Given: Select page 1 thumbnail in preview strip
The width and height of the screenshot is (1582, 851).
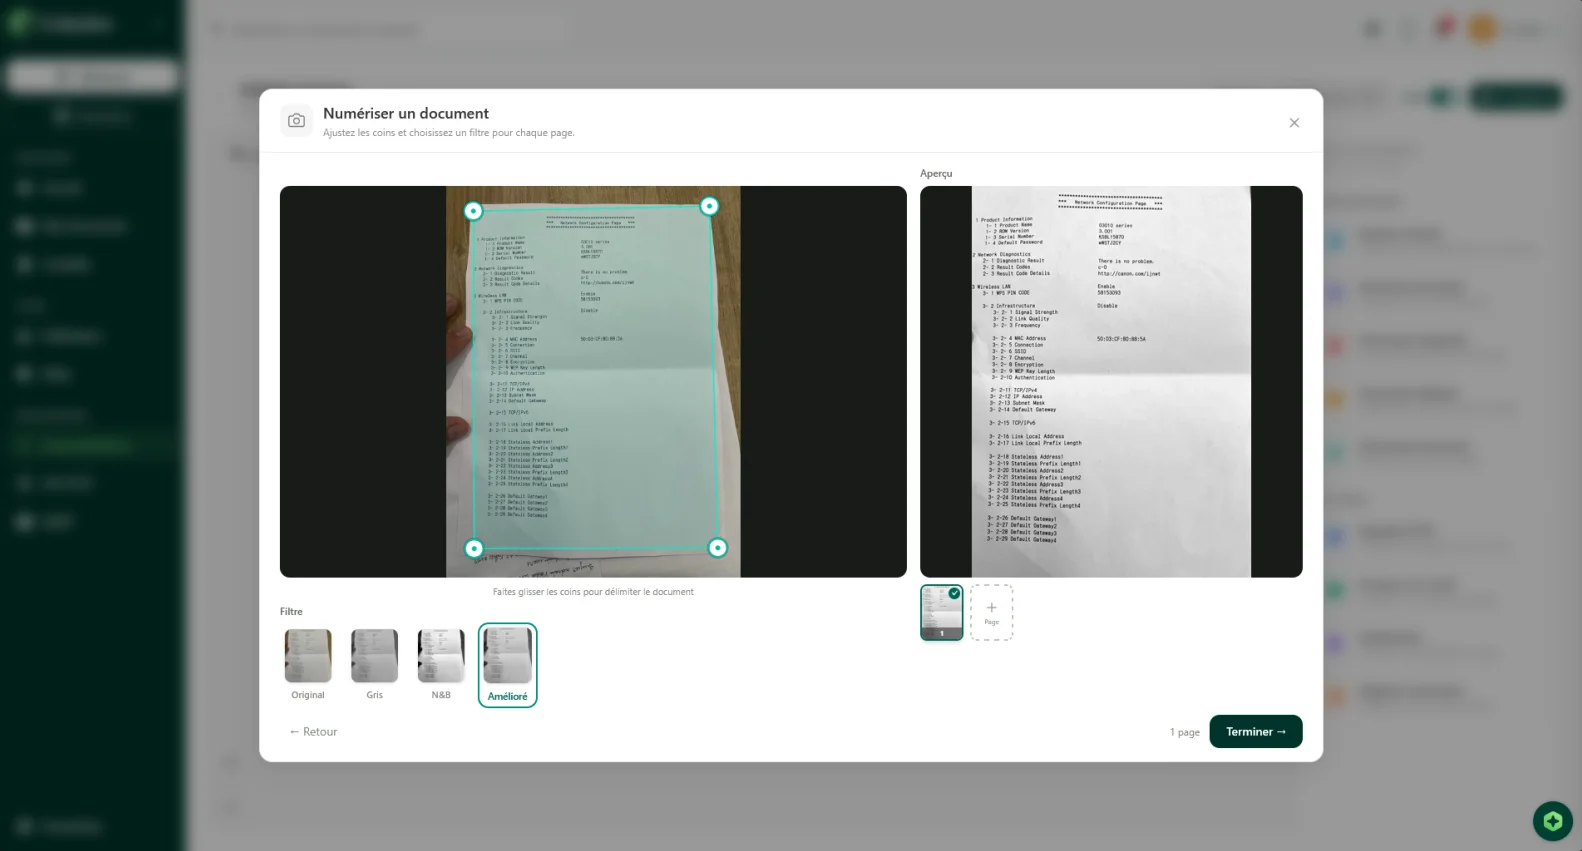Looking at the screenshot, I should tap(942, 613).
